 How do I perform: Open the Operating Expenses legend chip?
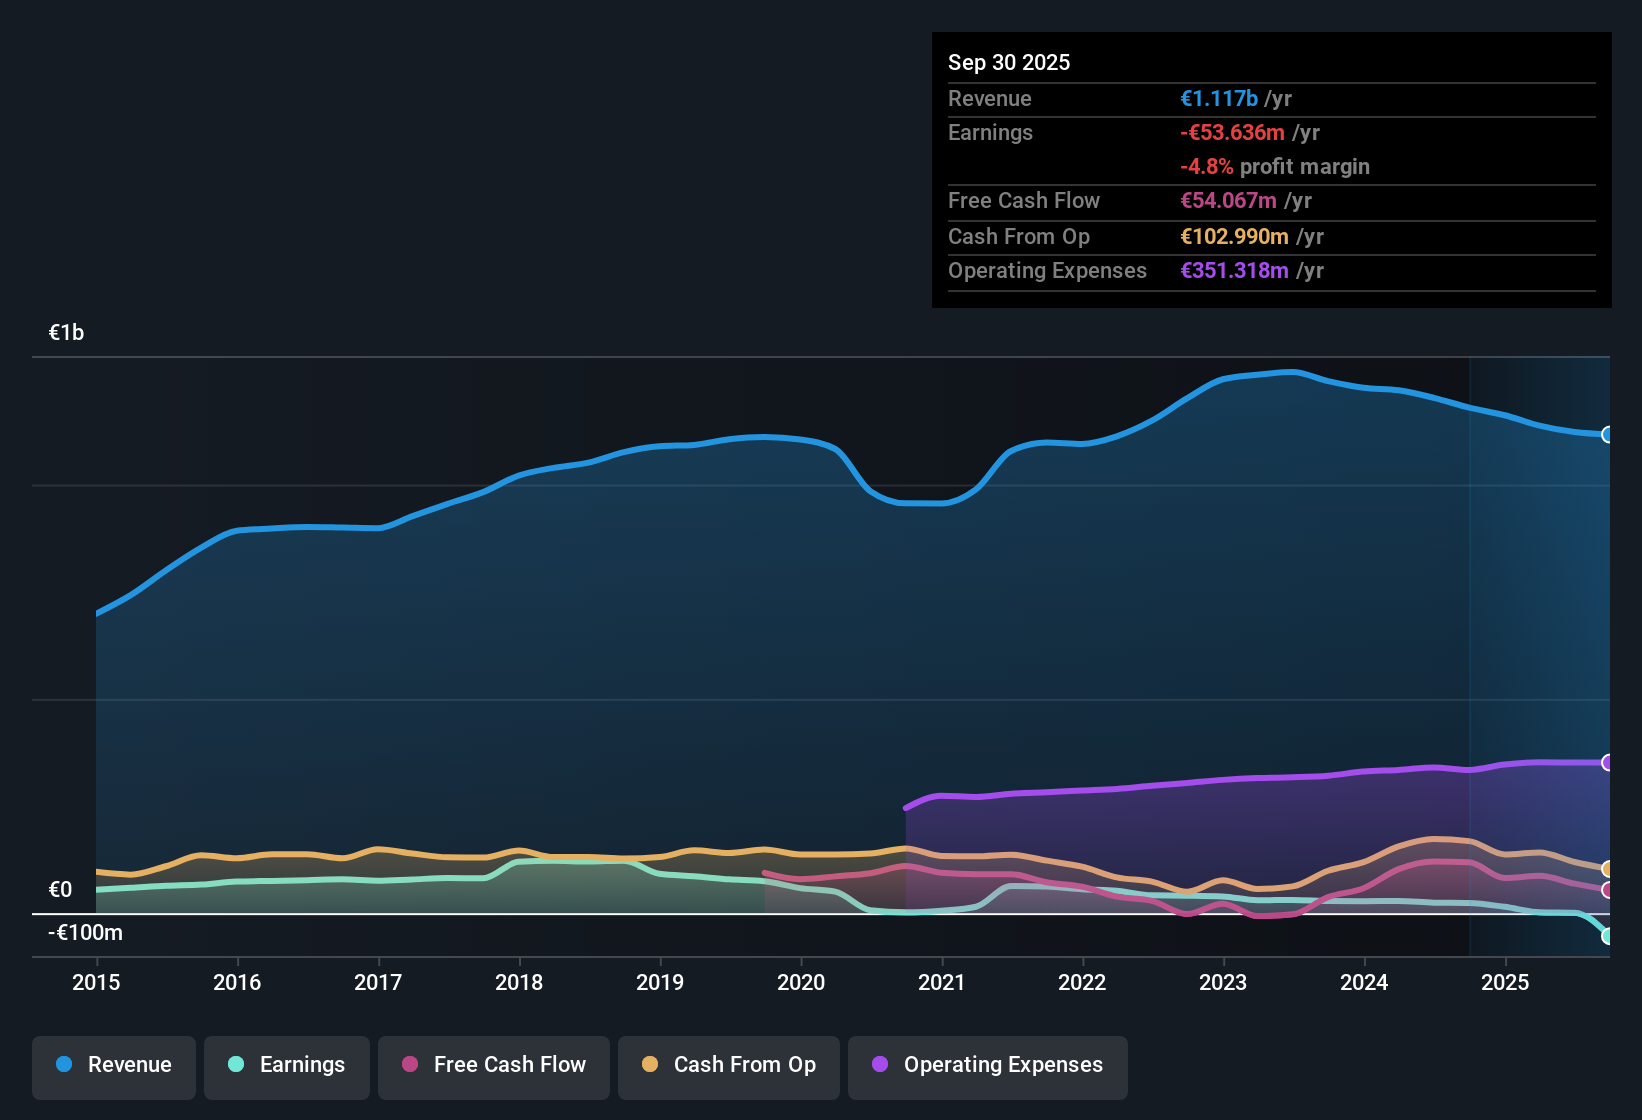pos(987,1066)
